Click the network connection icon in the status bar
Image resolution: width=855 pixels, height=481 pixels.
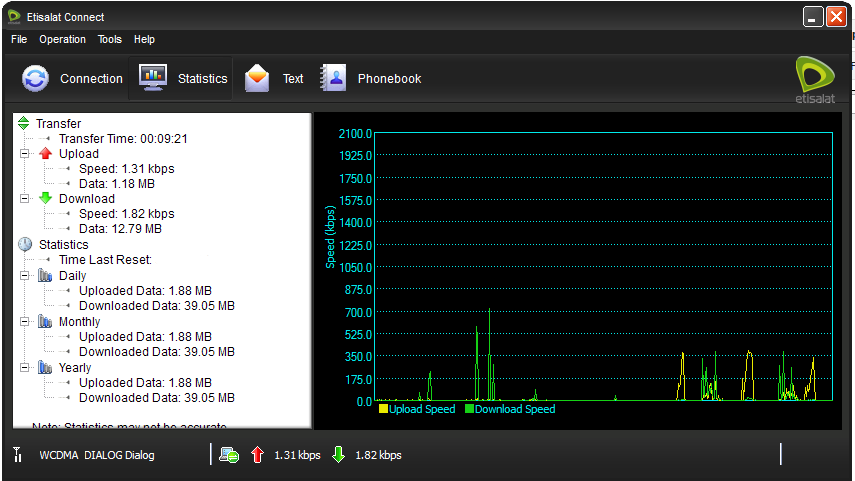pos(229,454)
